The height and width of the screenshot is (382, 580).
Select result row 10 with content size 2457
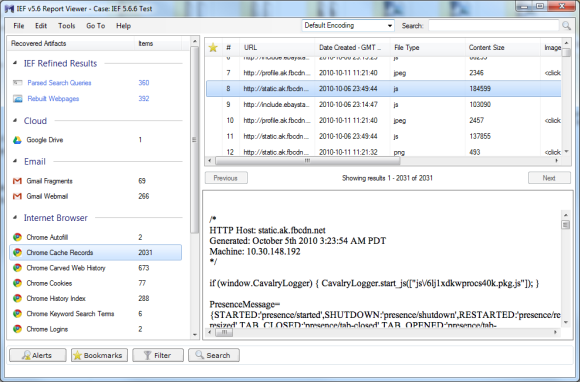click(384, 121)
